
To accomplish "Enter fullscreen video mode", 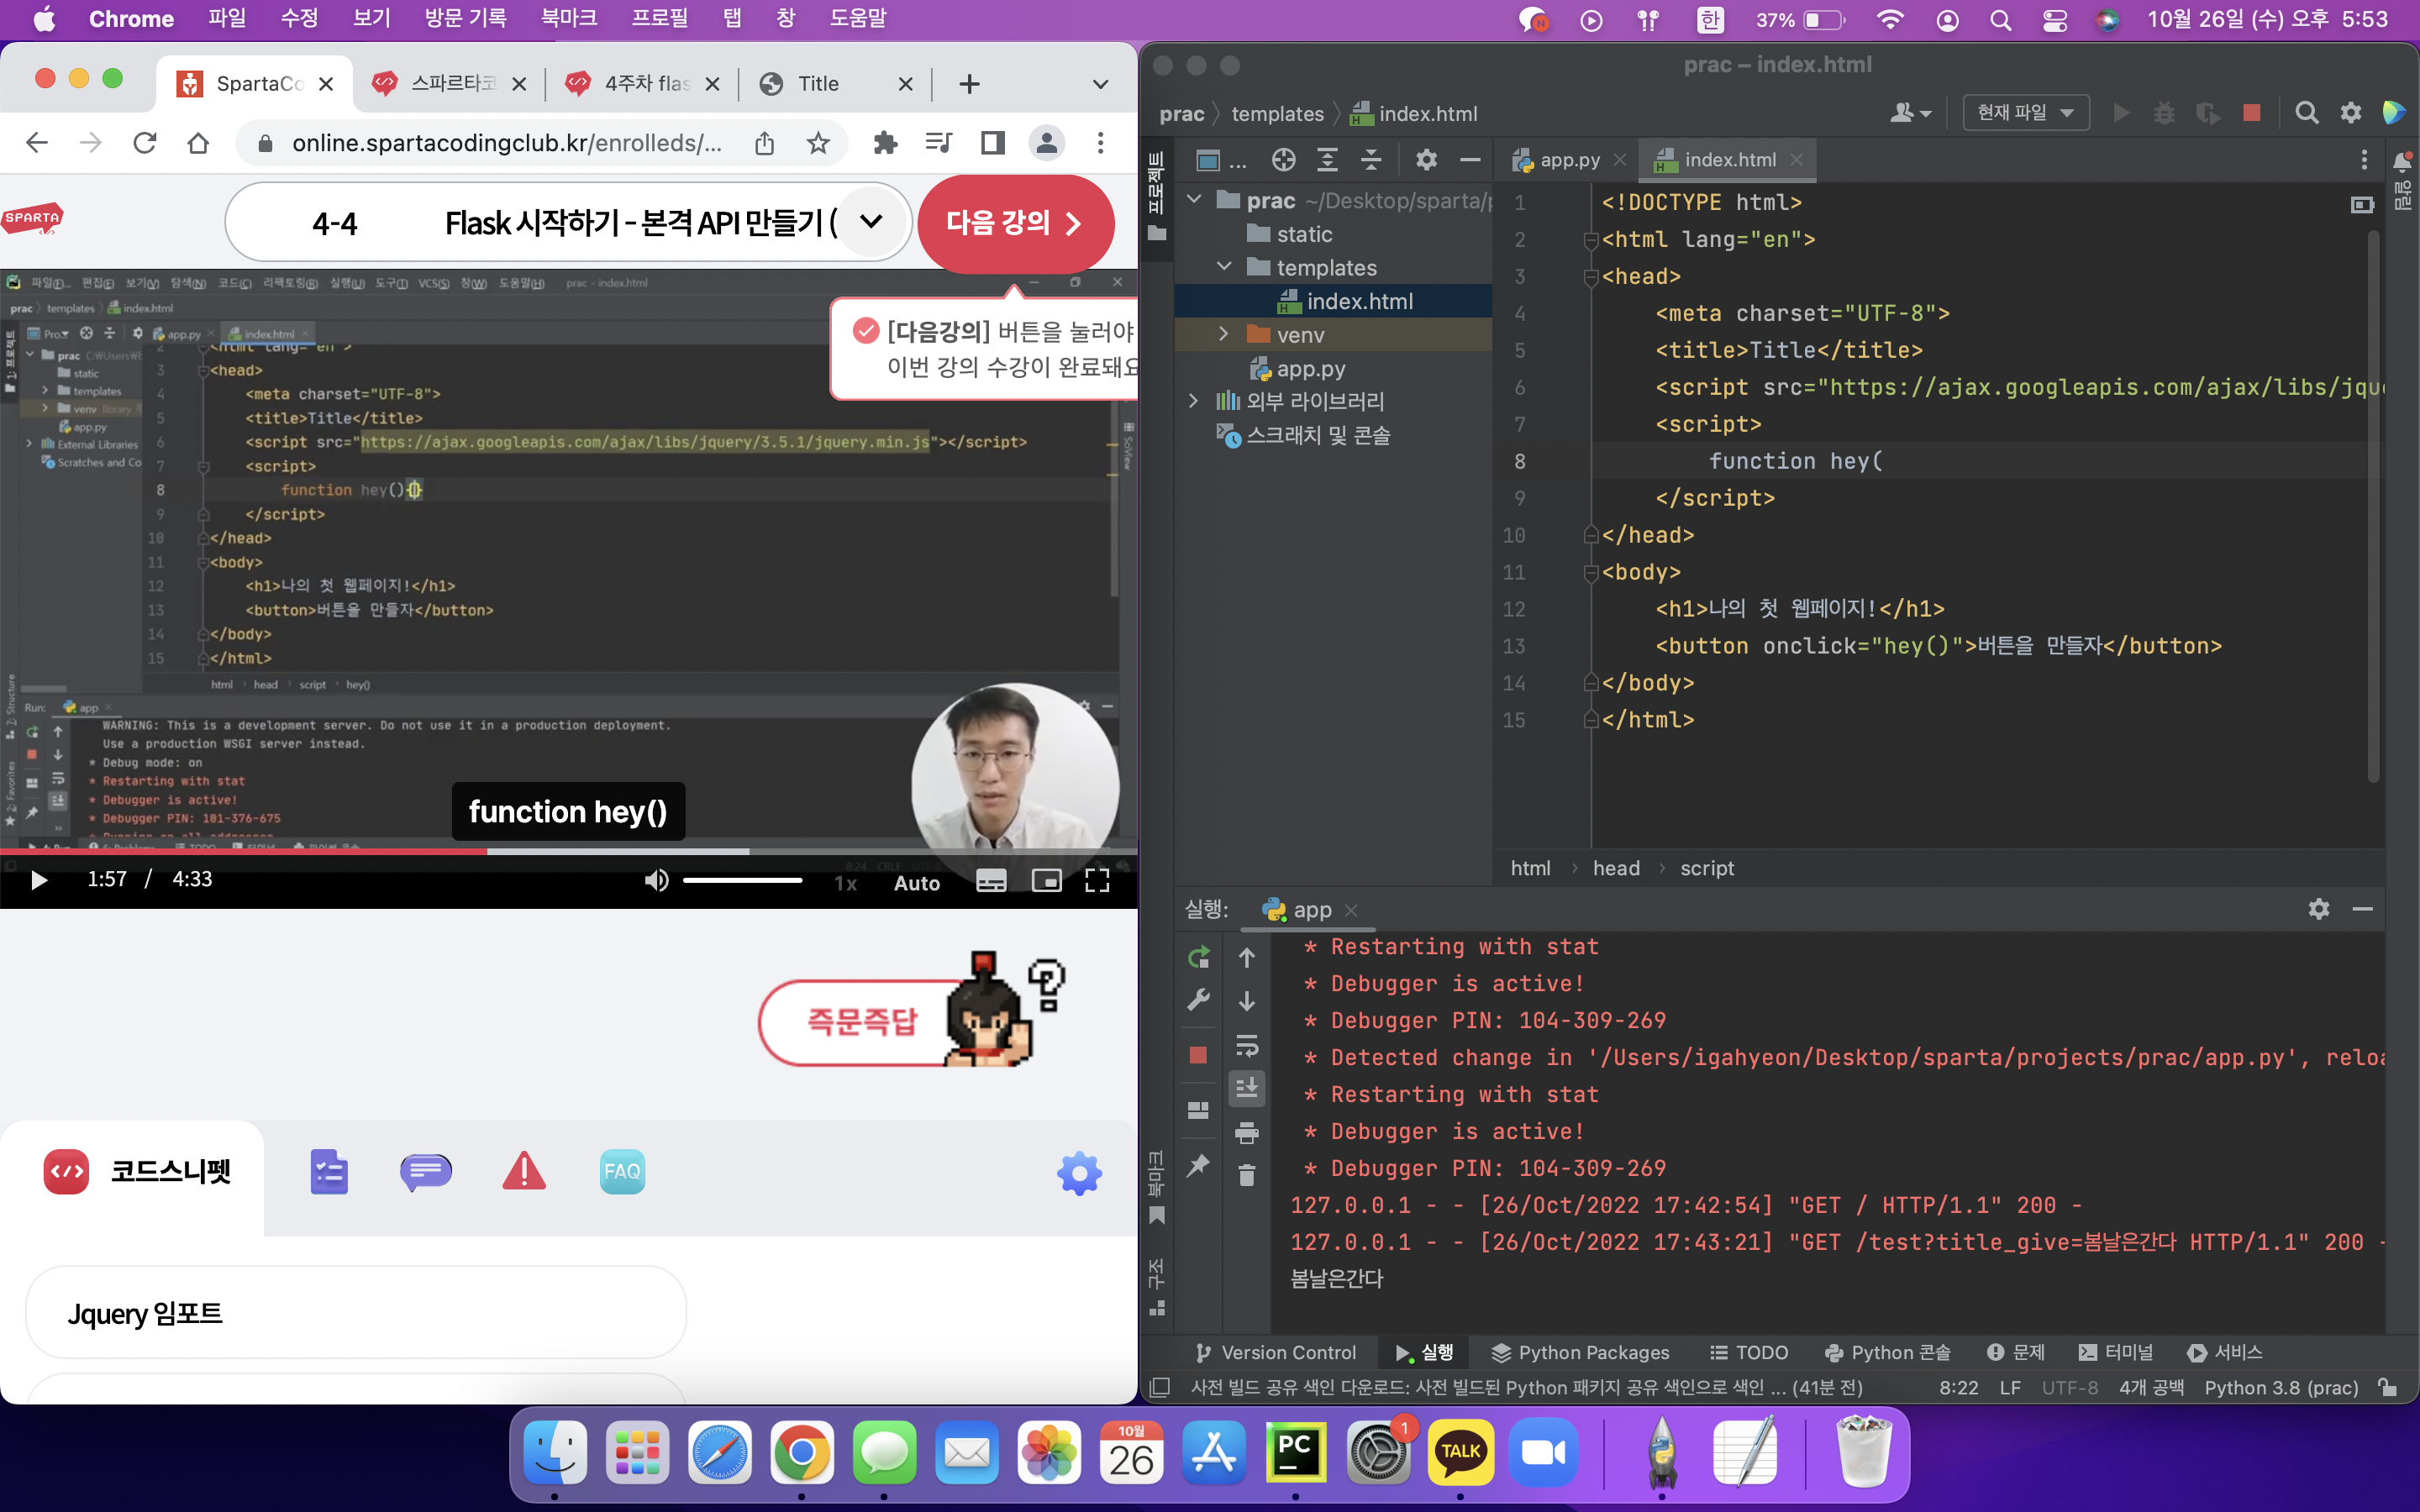I will (1097, 880).
